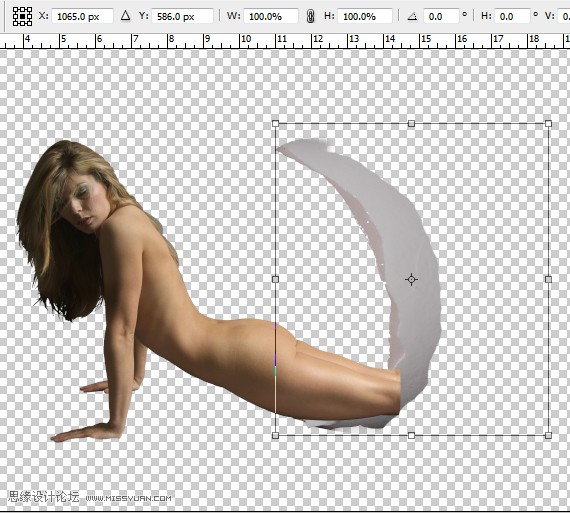Click the rotation angle icon
Screen dimensions: 570x513
(x=412, y=16)
